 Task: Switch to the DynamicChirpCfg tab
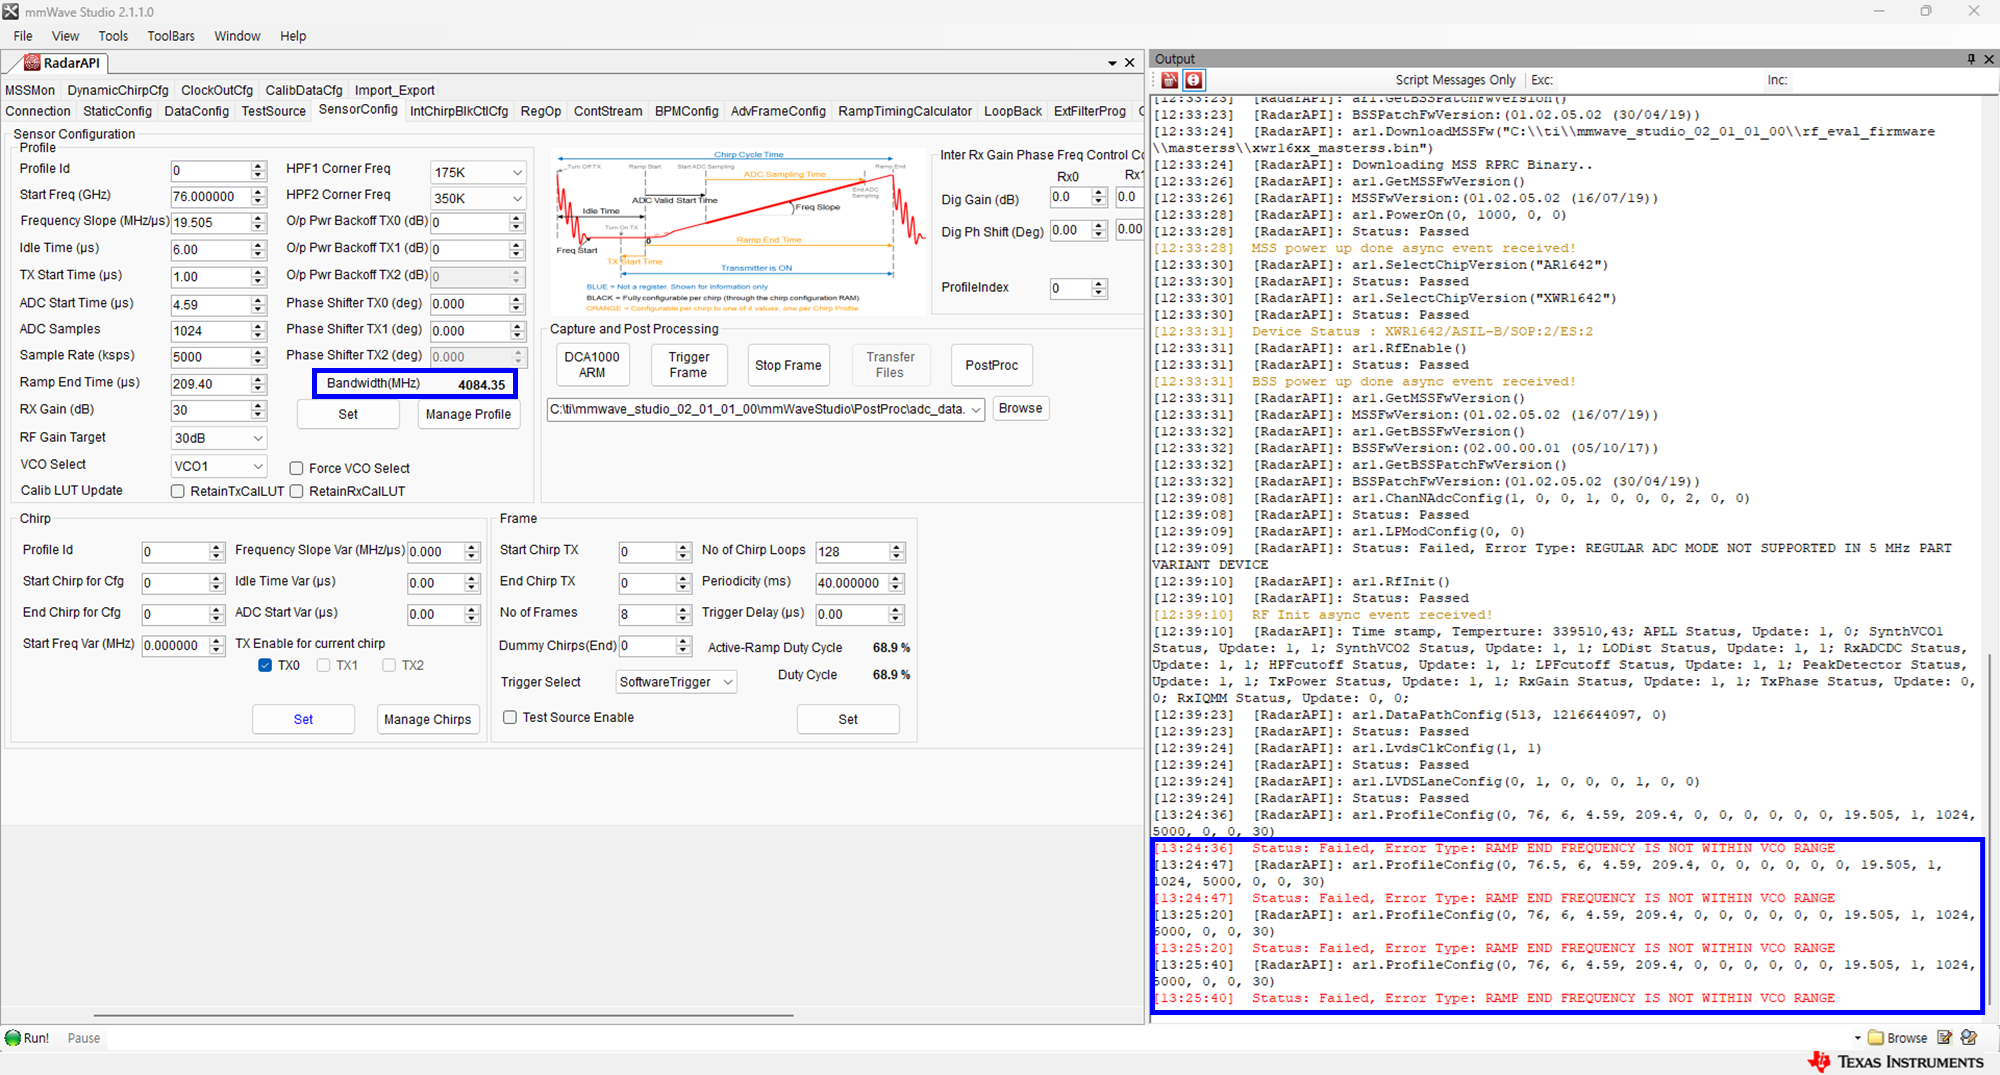[x=118, y=90]
